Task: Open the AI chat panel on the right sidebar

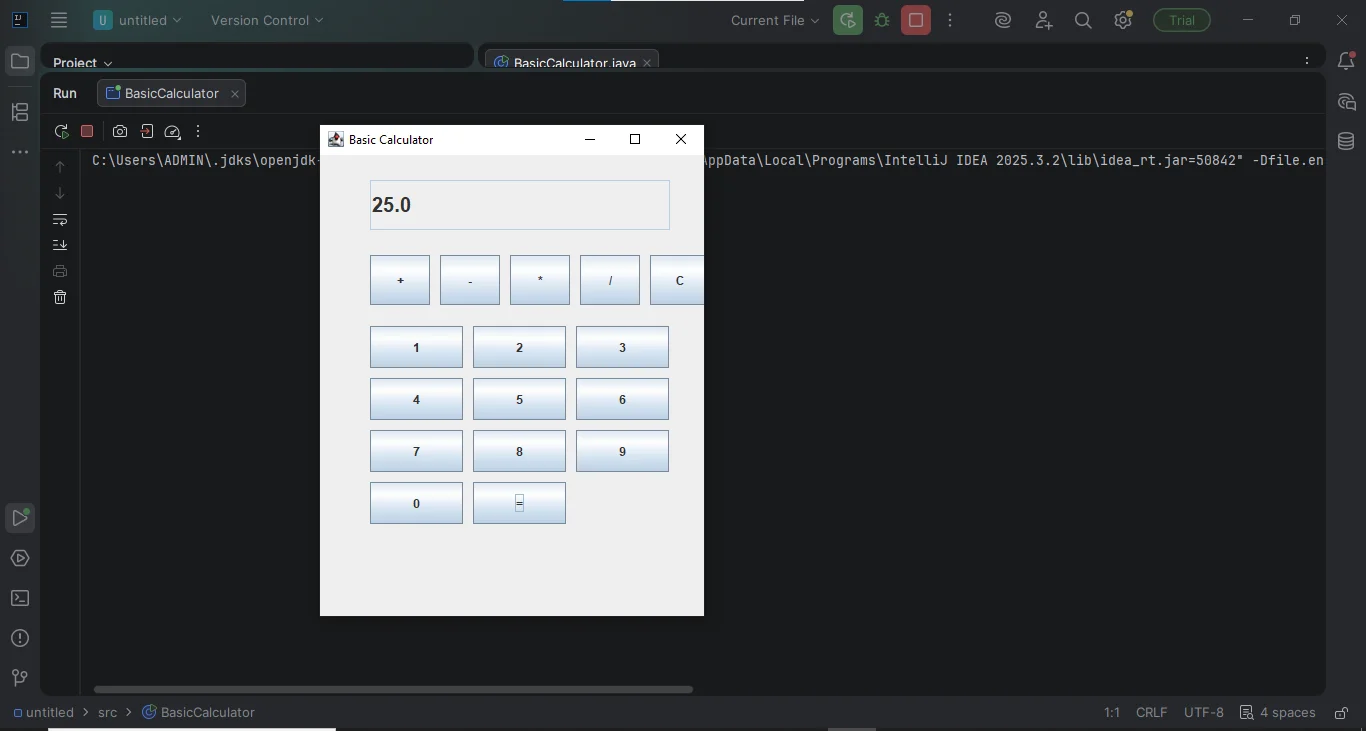Action: [x=1346, y=102]
